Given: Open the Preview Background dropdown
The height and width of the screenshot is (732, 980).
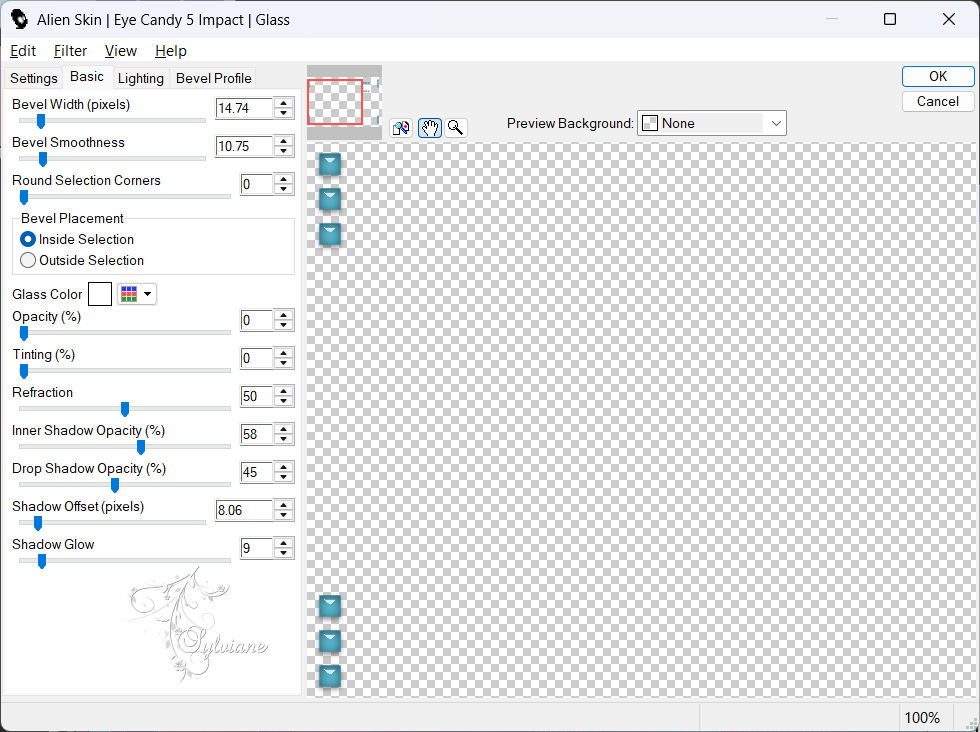Looking at the screenshot, I should pyautogui.click(x=711, y=123).
